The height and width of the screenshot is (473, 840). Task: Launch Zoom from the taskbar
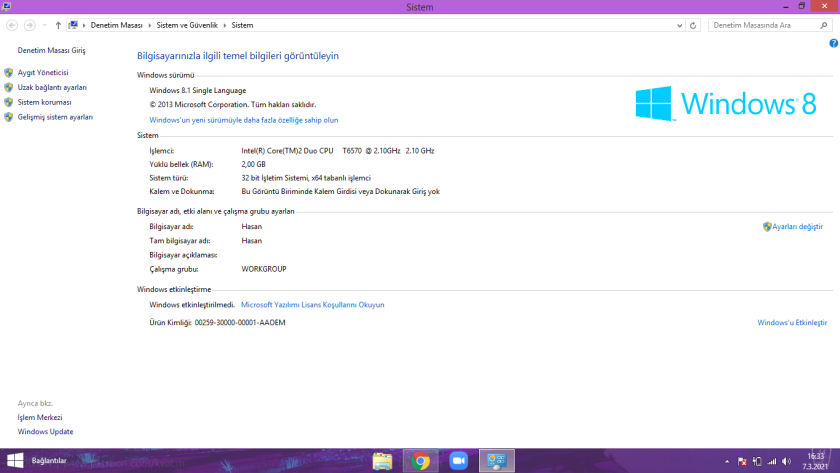[459, 461]
